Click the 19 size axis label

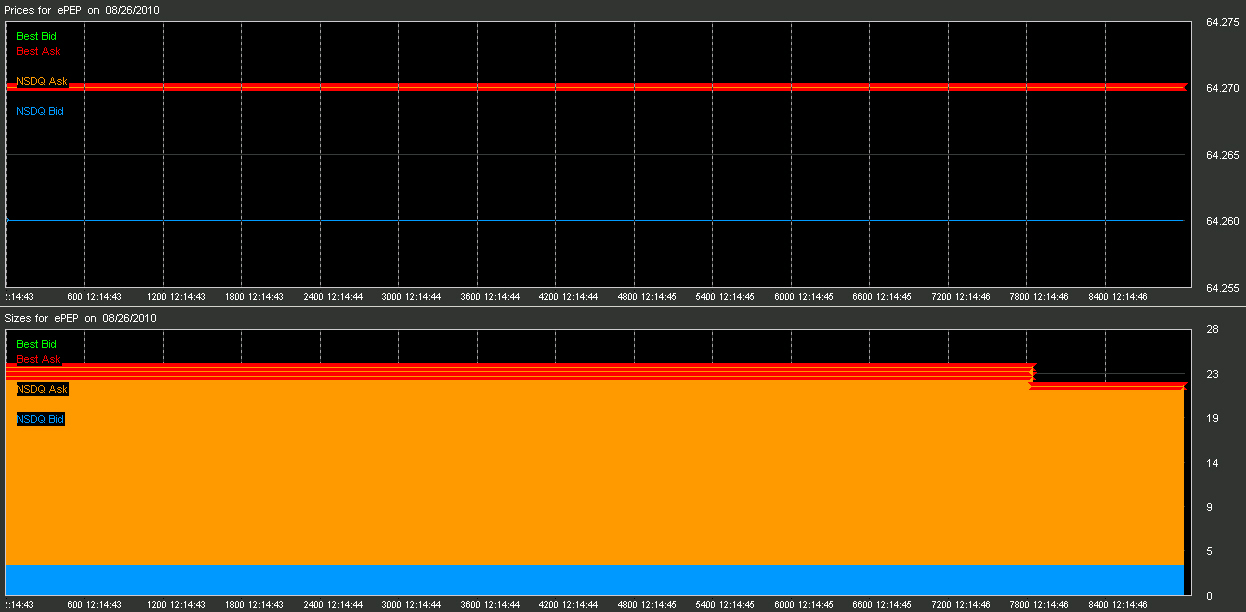pyautogui.click(x=1212, y=419)
